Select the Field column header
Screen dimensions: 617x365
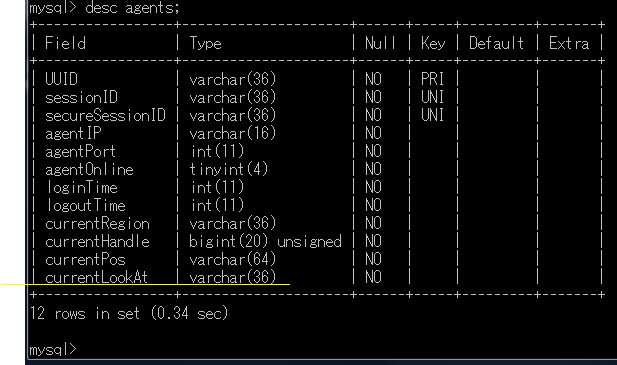coord(65,43)
